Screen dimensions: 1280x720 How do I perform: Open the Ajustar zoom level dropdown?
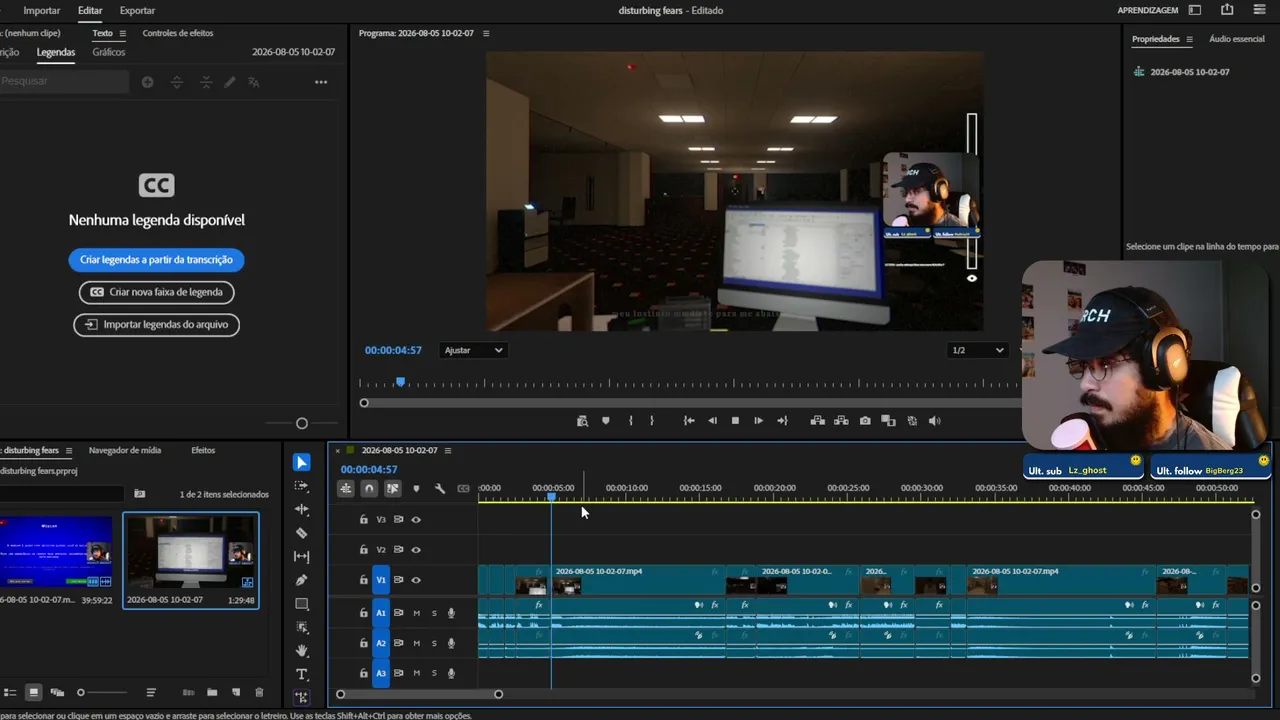click(x=474, y=350)
